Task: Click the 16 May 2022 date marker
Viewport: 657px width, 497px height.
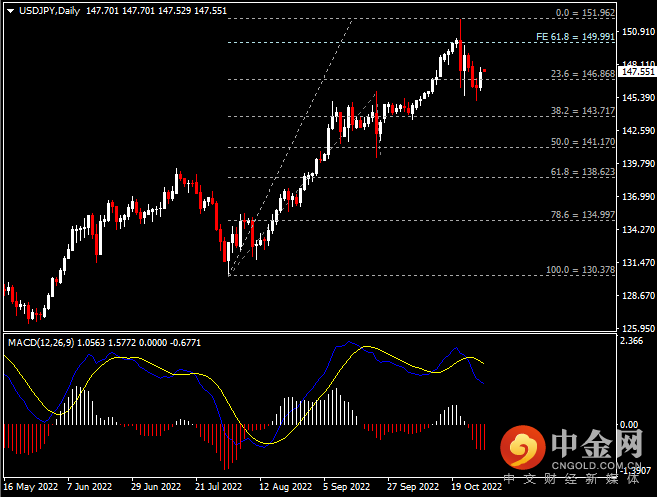Action: tap(31, 487)
